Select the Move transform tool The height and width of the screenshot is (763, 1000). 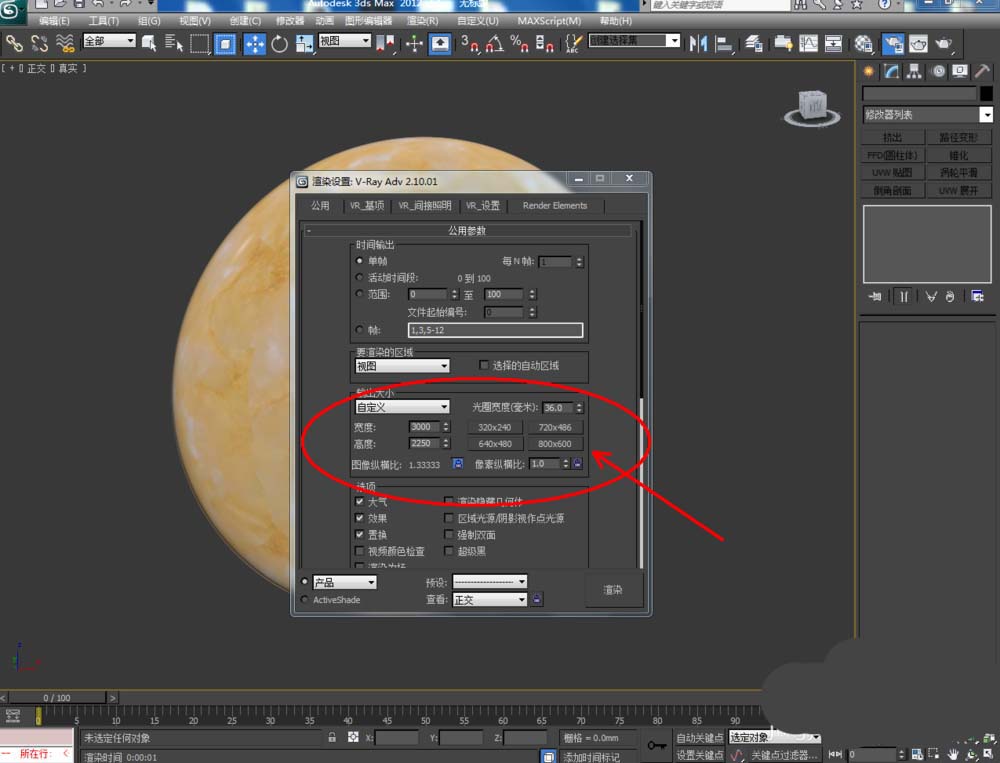point(254,43)
